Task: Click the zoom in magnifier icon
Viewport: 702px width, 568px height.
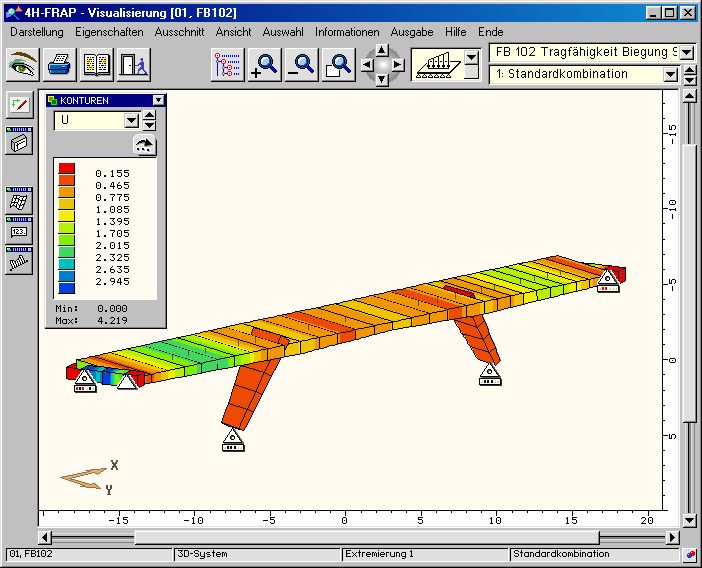Action: point(265,65)
